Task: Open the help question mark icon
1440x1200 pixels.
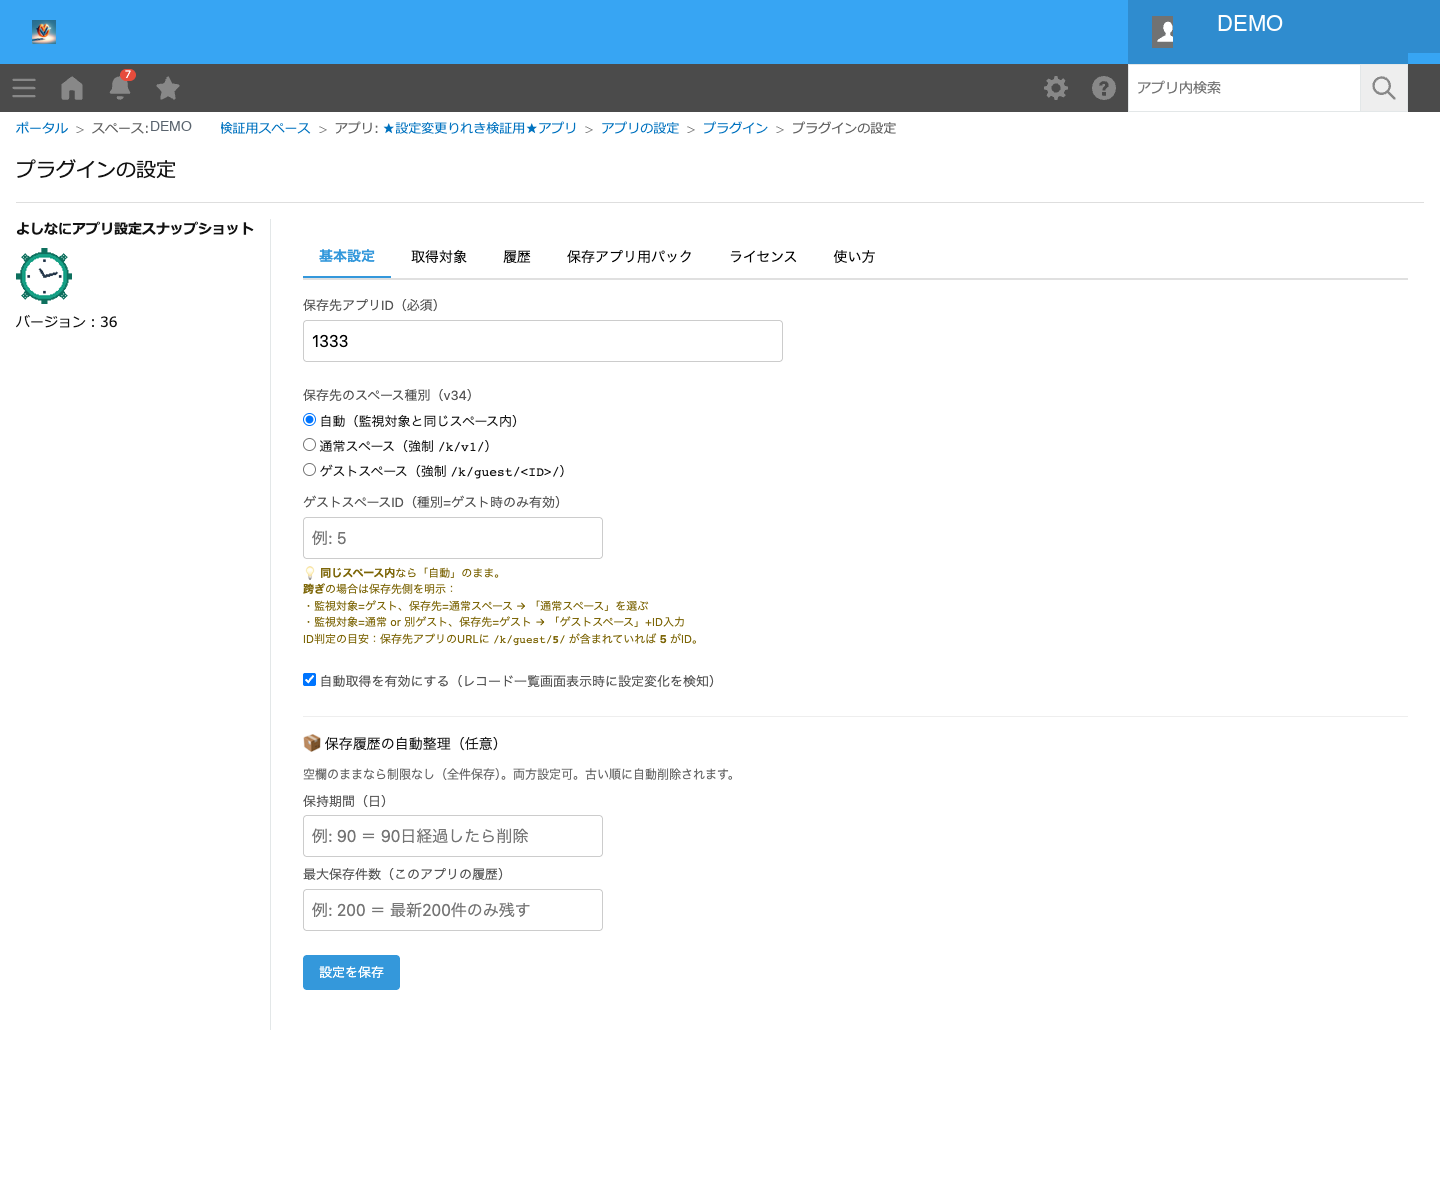Action: [x=1104, y=88]
